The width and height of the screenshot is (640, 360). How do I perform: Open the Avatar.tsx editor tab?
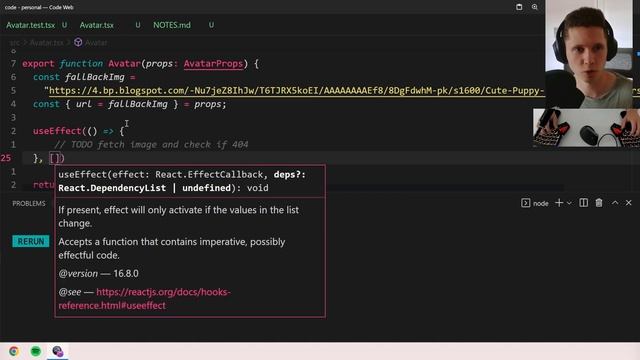click(x=97, y=25)
